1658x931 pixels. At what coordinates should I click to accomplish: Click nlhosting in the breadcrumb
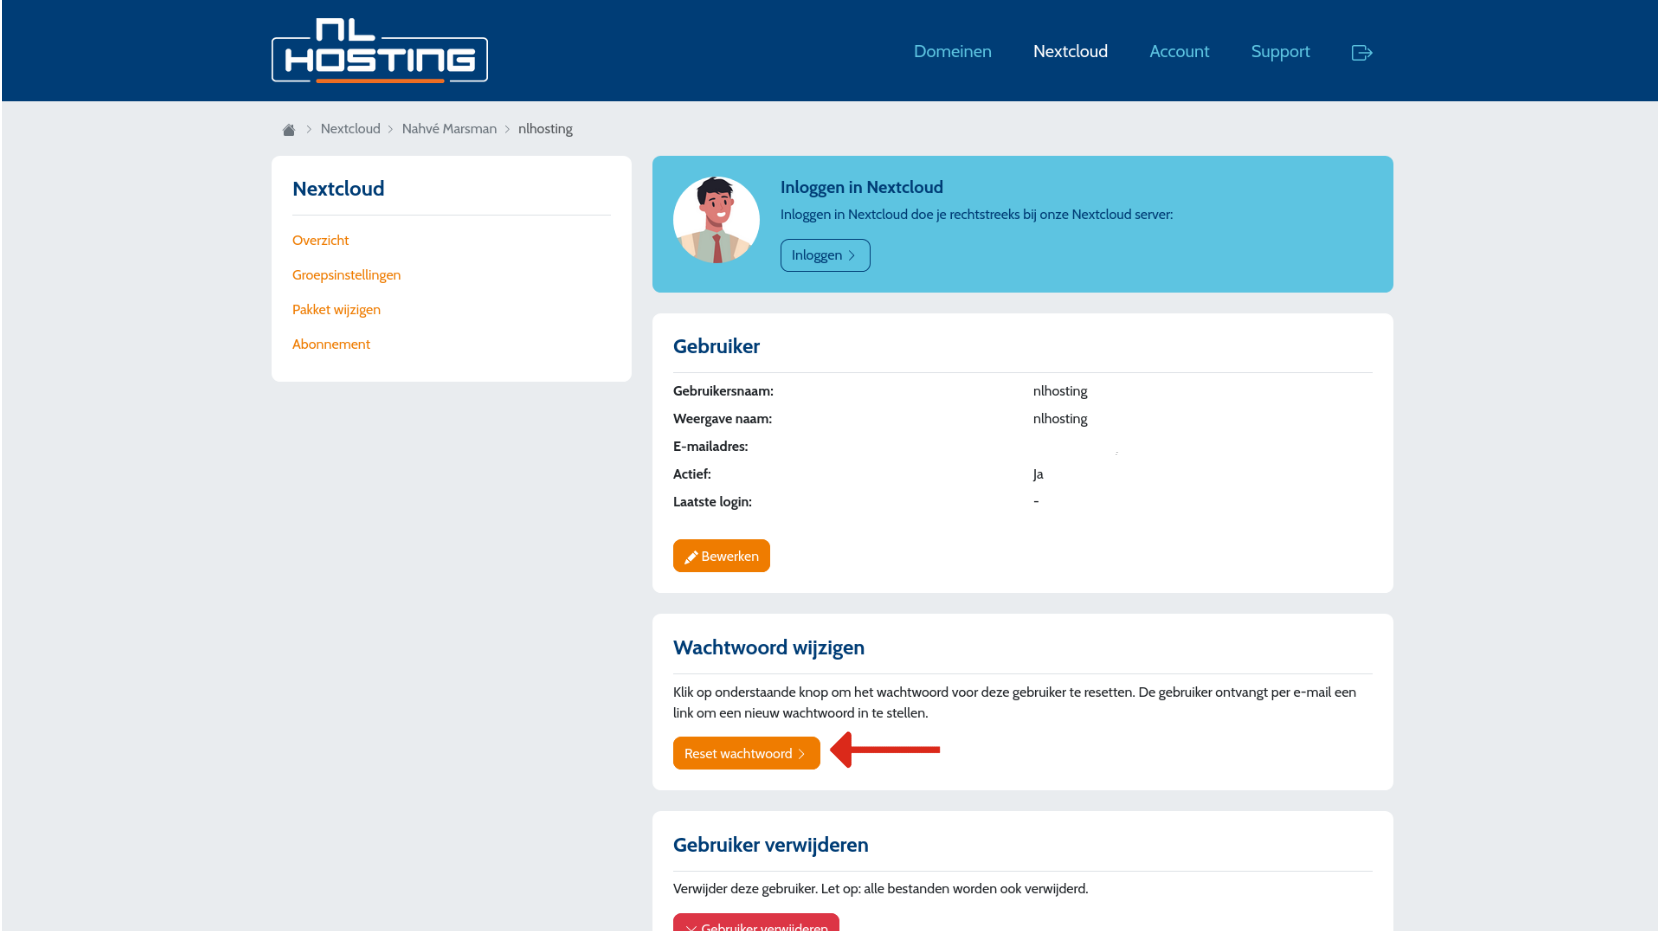(545, 129)
